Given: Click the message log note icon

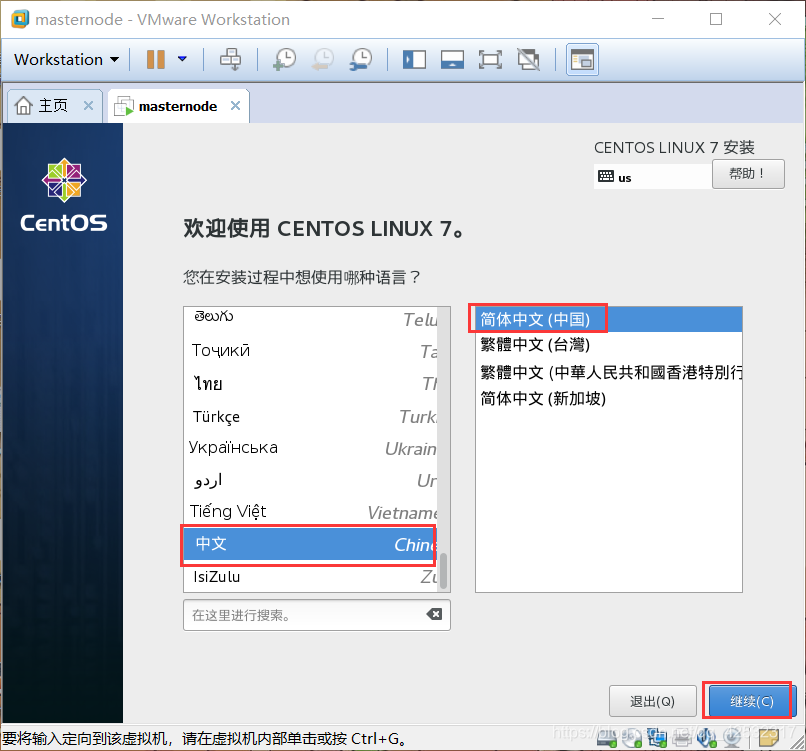Looking at the screenshot, I should pyautogui.click(x=769, y=738).
